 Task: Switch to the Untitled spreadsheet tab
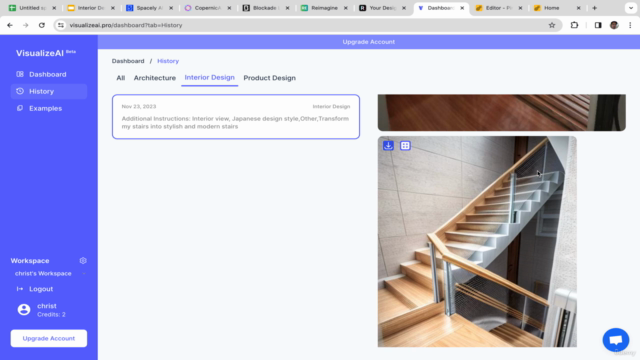click(x=33, y=8)
